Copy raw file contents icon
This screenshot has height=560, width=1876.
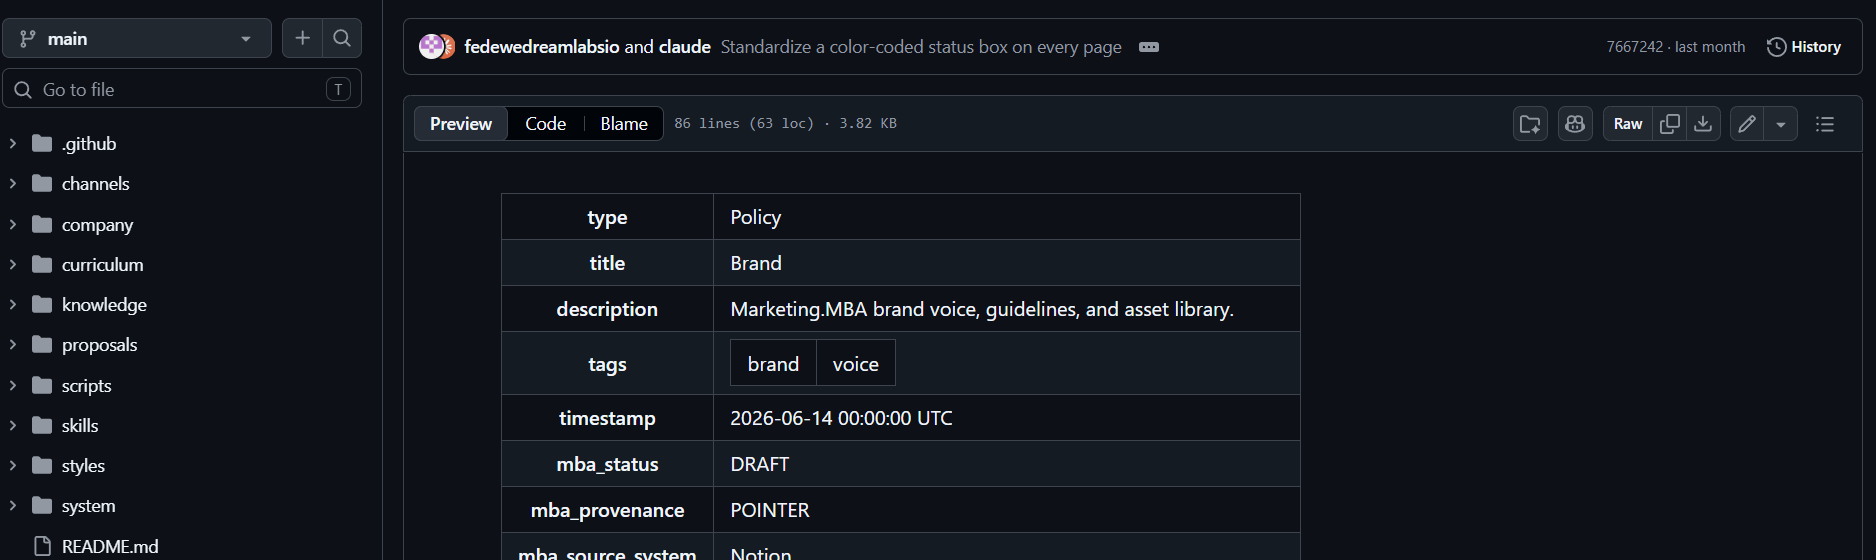(x=1670, y=124)
